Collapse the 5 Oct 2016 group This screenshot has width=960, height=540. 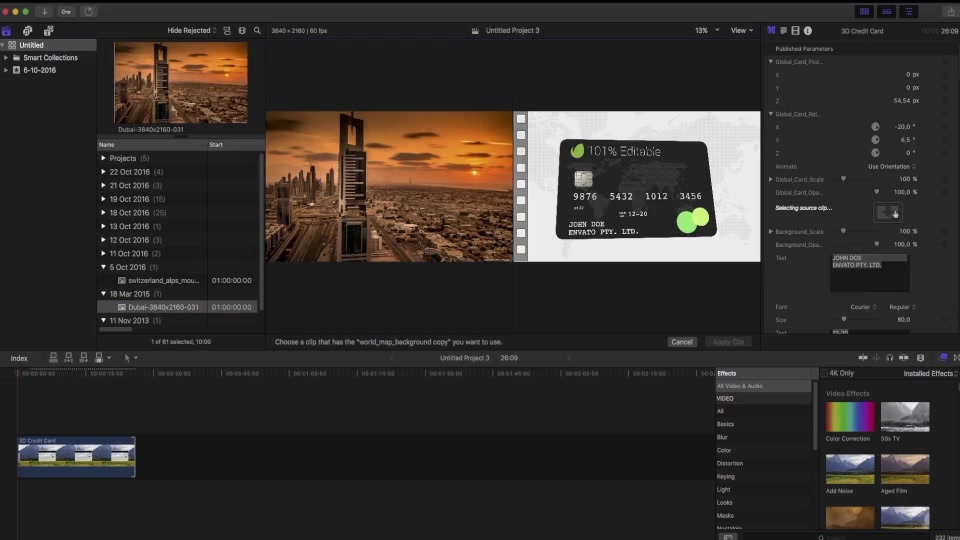tap(103, 267)
